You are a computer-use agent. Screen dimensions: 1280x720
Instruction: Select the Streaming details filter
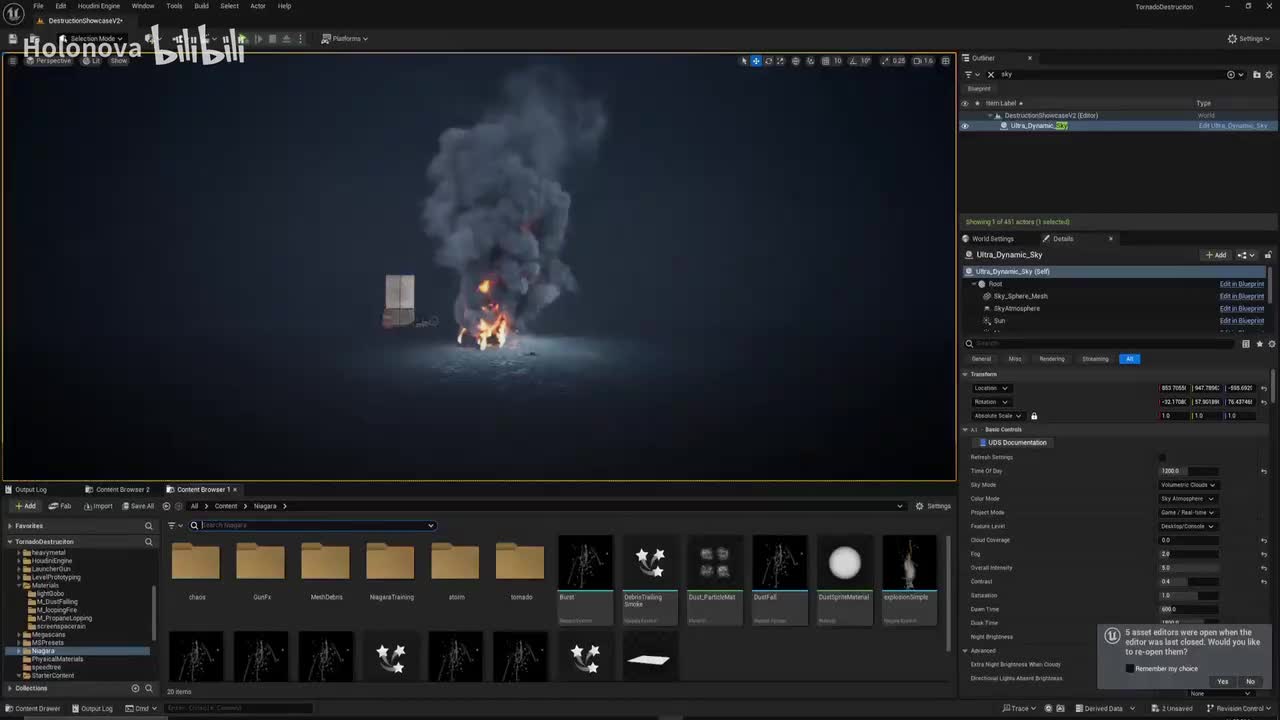[x=1095, y=359]
